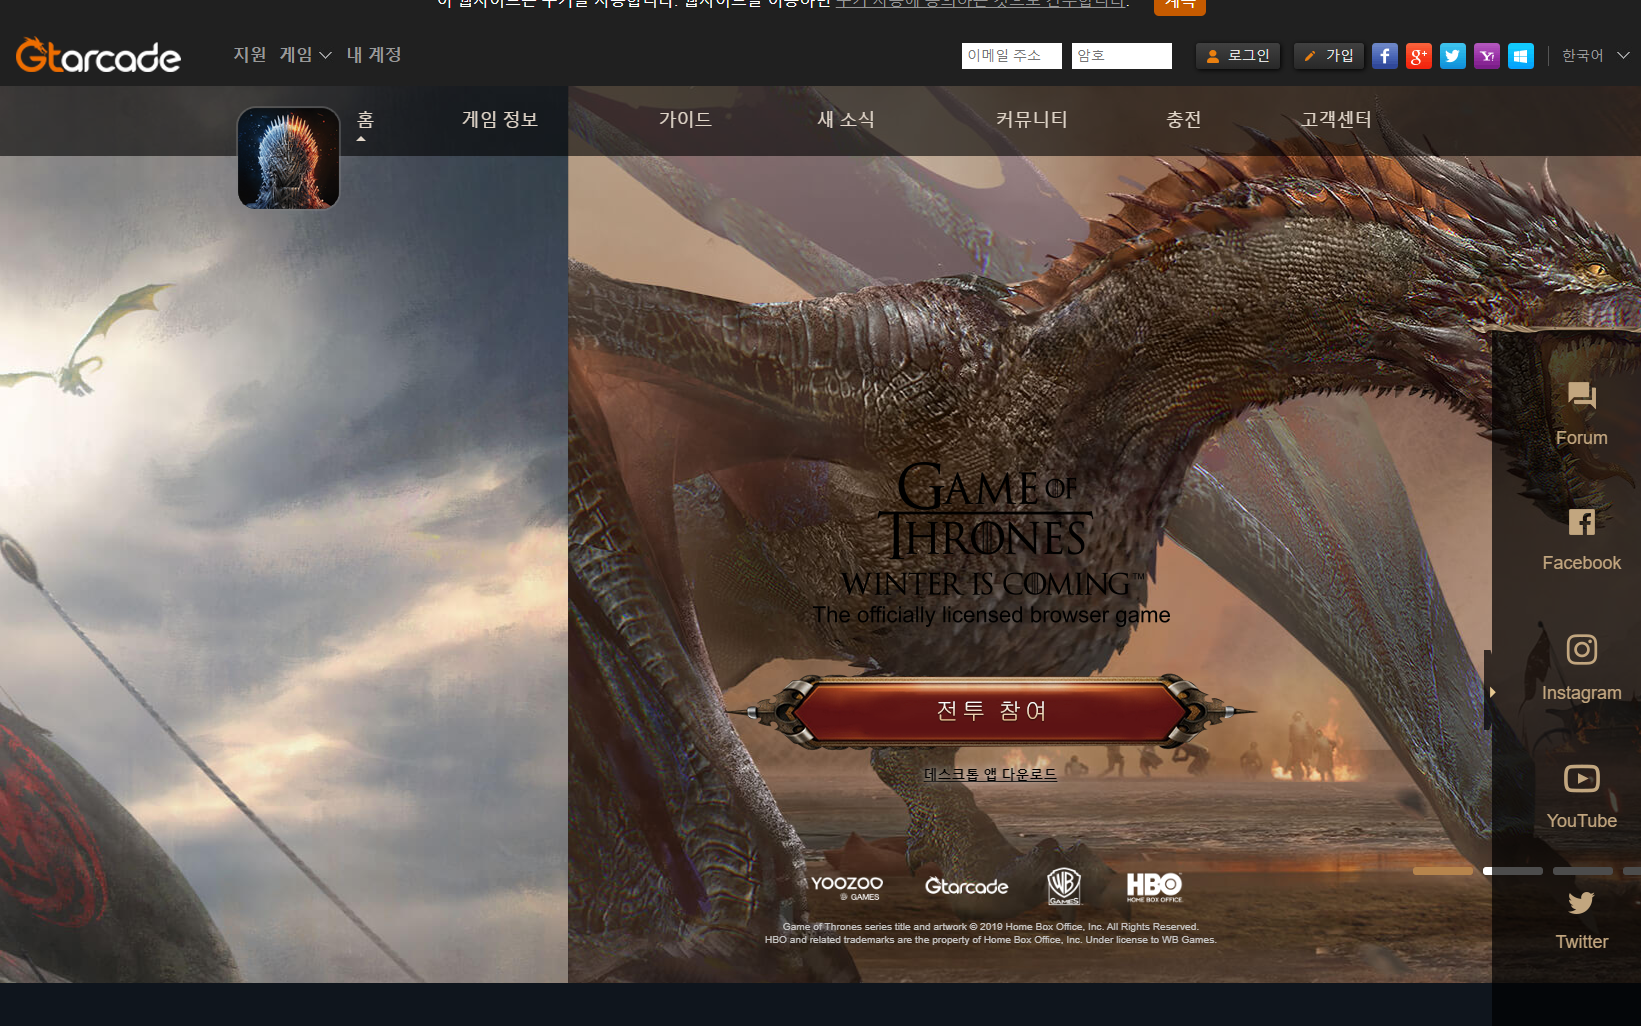Open the YouTube sidebar icon
The width and height of the screenshot is (1641, 1026).
pyautogui.click(x=1581, y=796)
